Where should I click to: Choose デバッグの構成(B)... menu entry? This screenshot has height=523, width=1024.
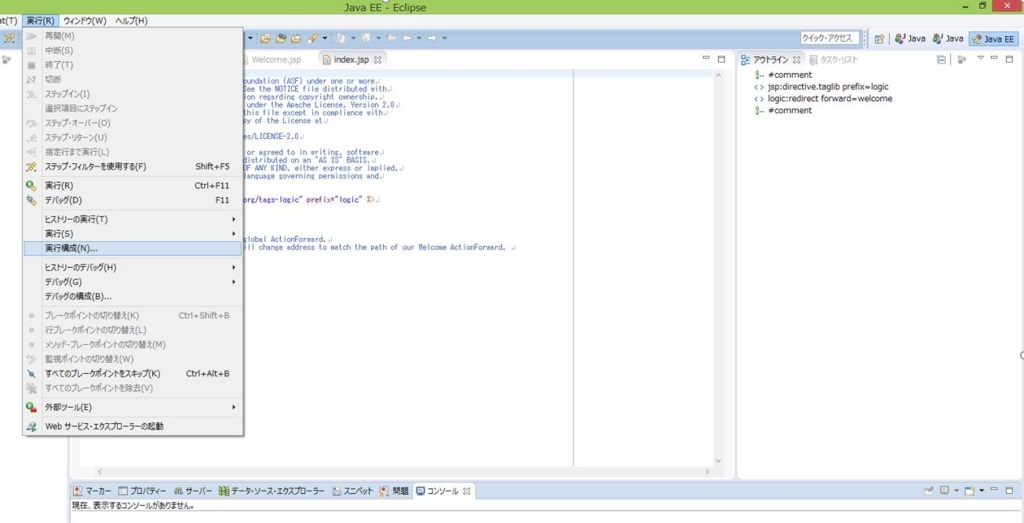(x=133, y=296)
